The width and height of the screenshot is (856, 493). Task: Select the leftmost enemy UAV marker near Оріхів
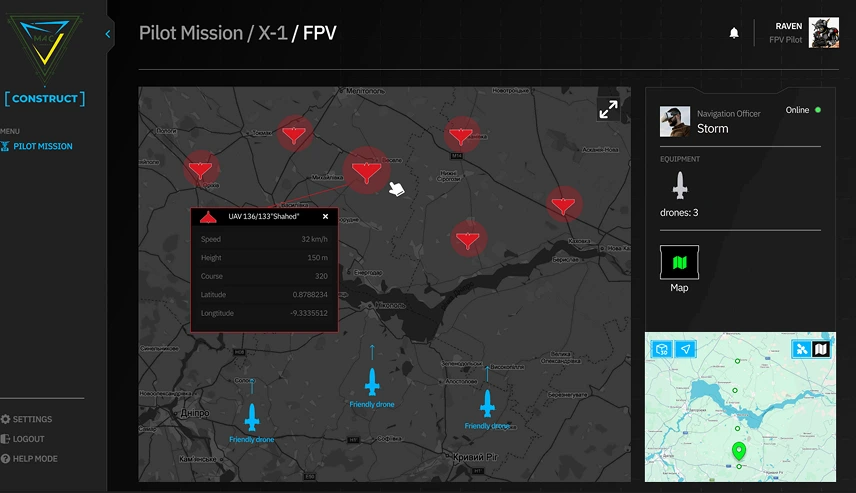(x=200, y=169)
